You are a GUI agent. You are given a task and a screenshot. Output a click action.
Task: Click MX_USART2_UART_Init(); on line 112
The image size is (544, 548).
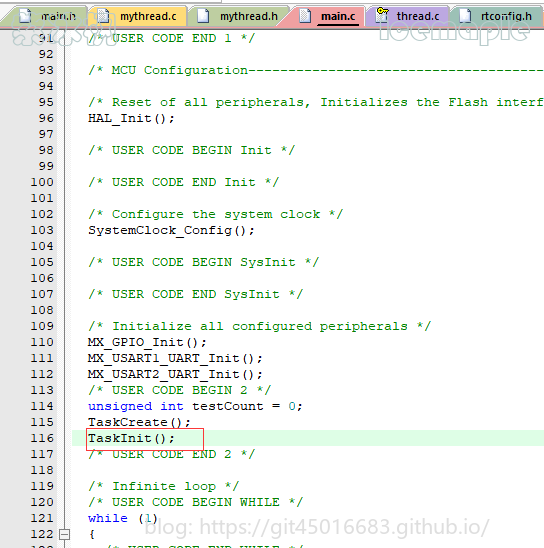[175, 374]
